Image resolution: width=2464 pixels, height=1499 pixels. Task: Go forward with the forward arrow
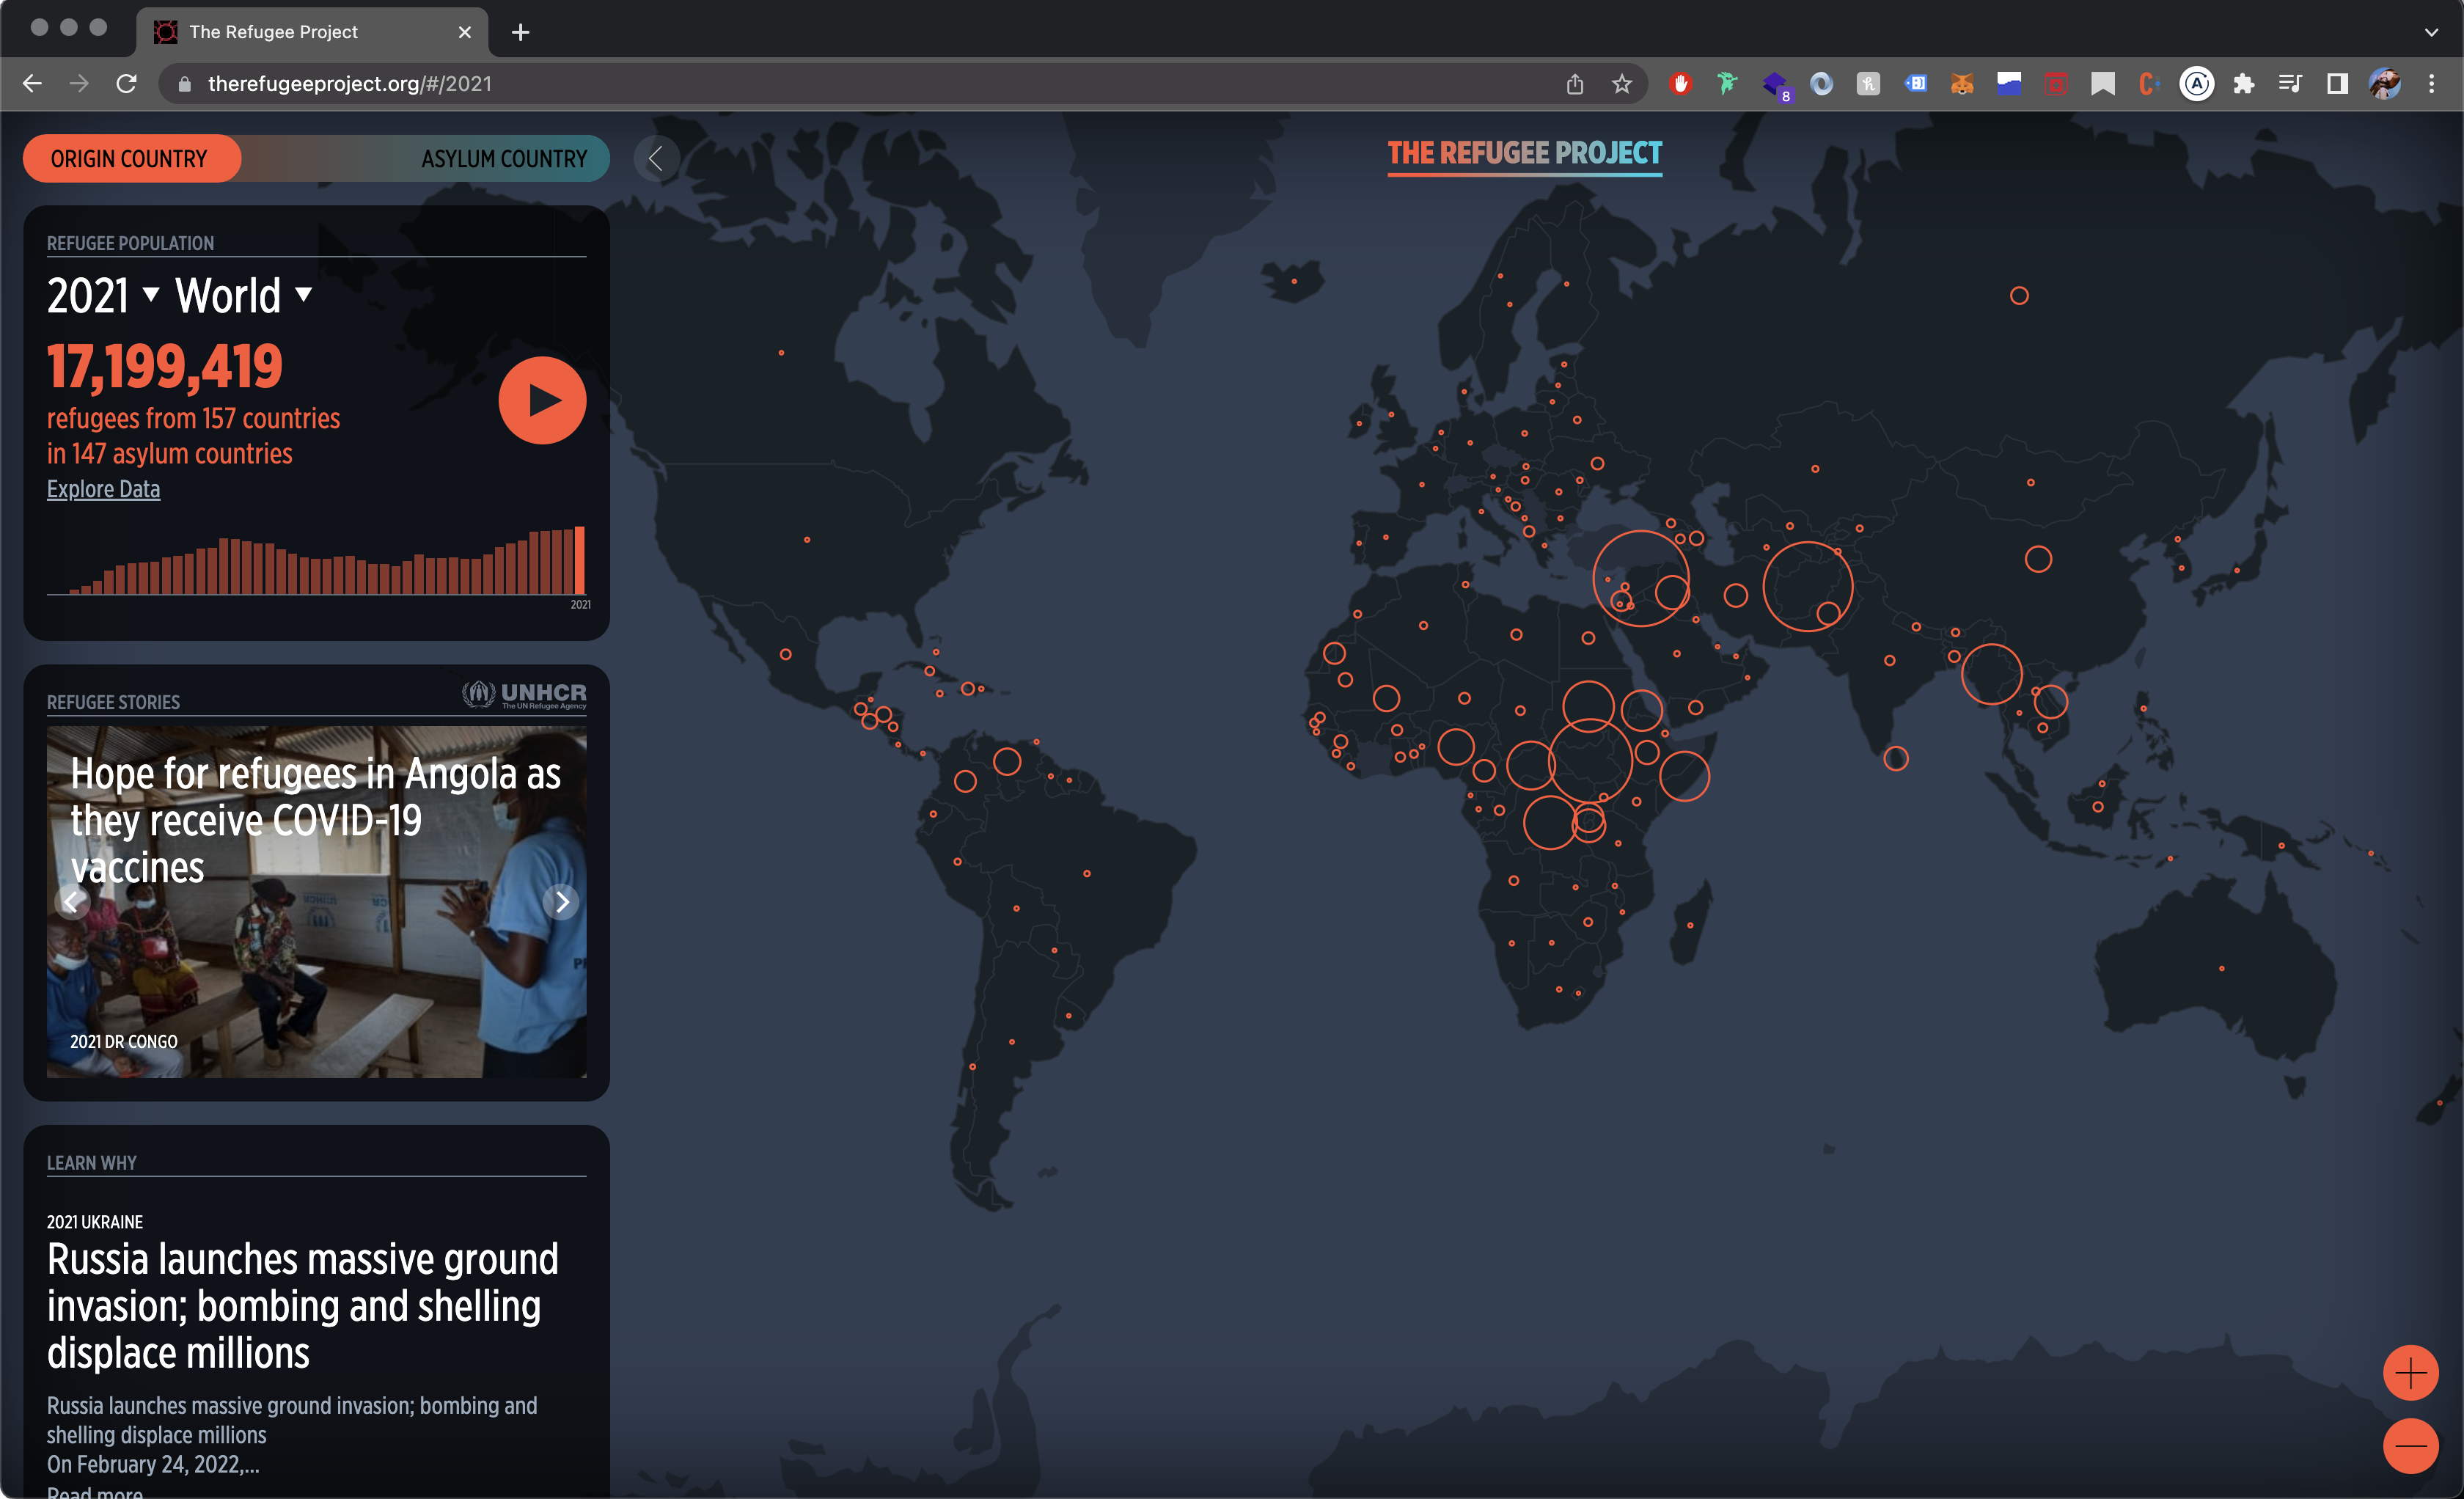(x=79, y=84)
